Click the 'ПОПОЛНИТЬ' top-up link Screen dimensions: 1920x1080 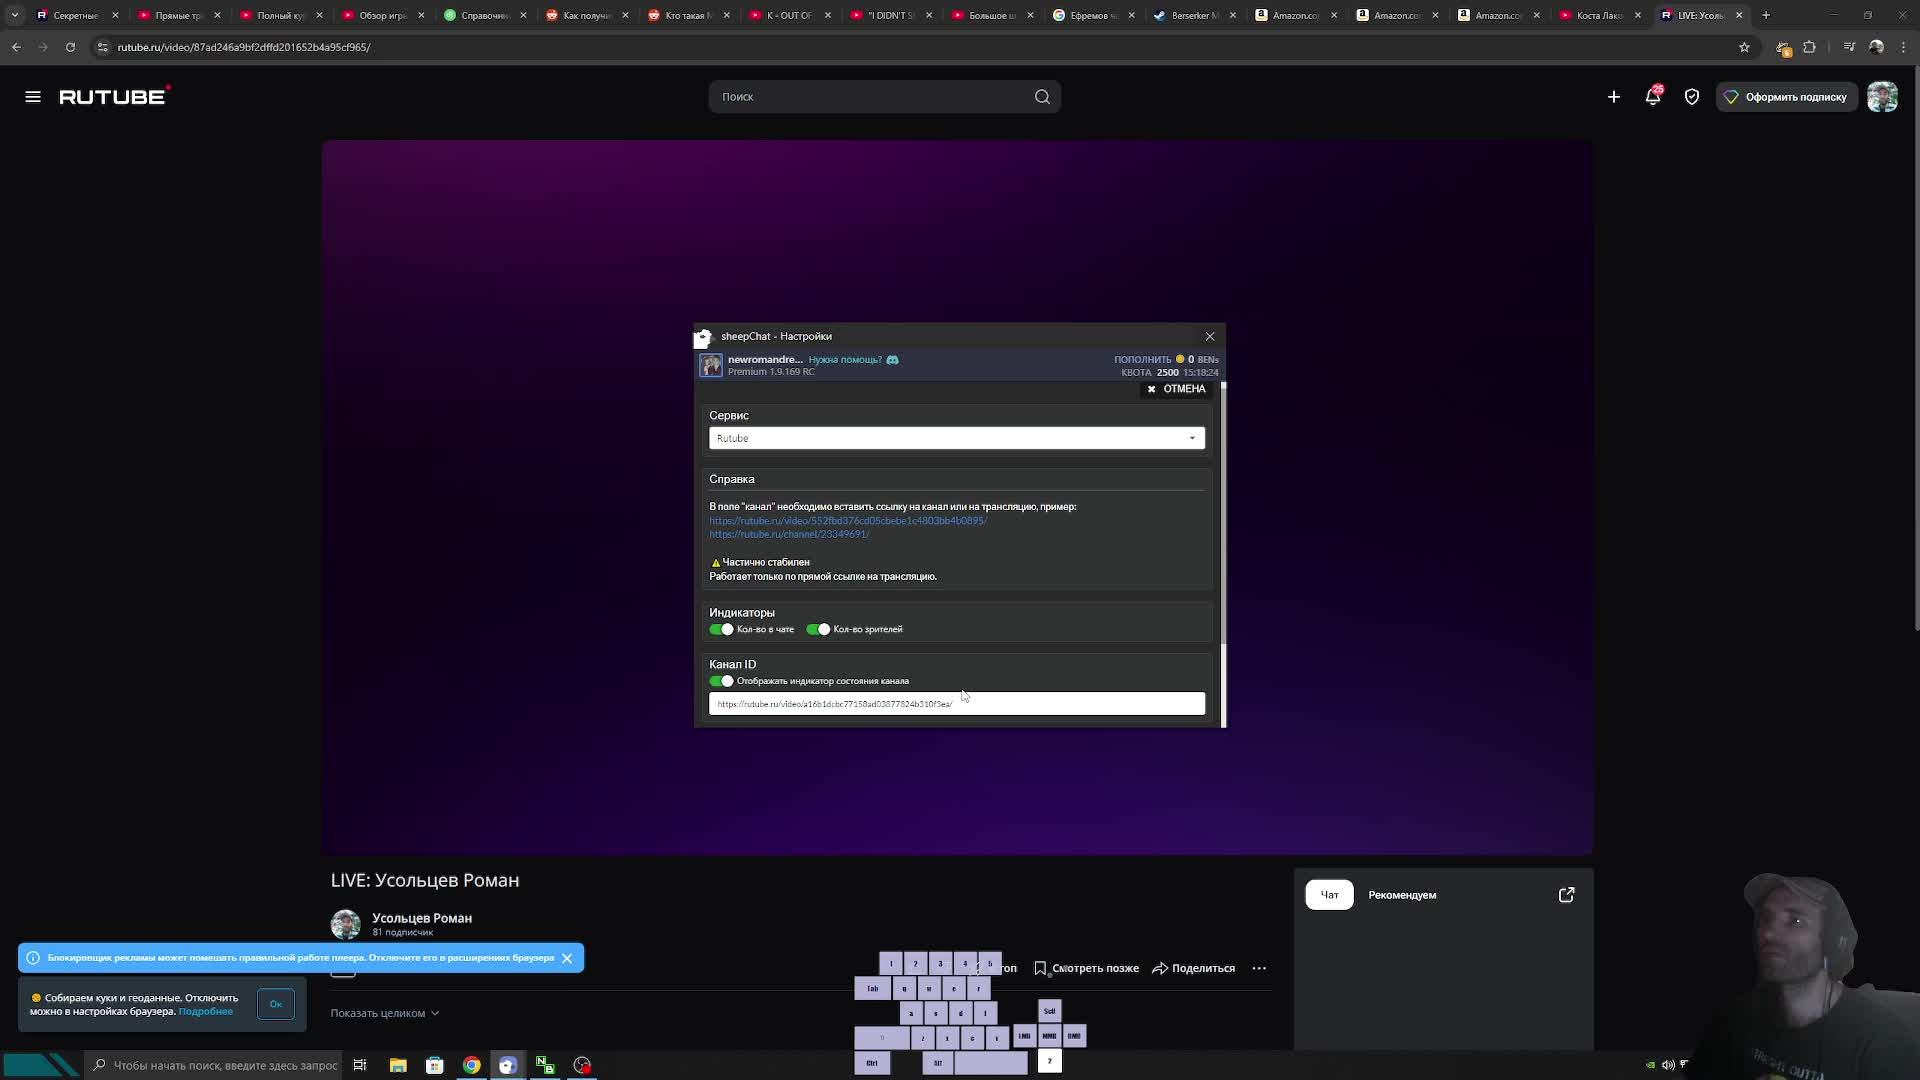1142,359
